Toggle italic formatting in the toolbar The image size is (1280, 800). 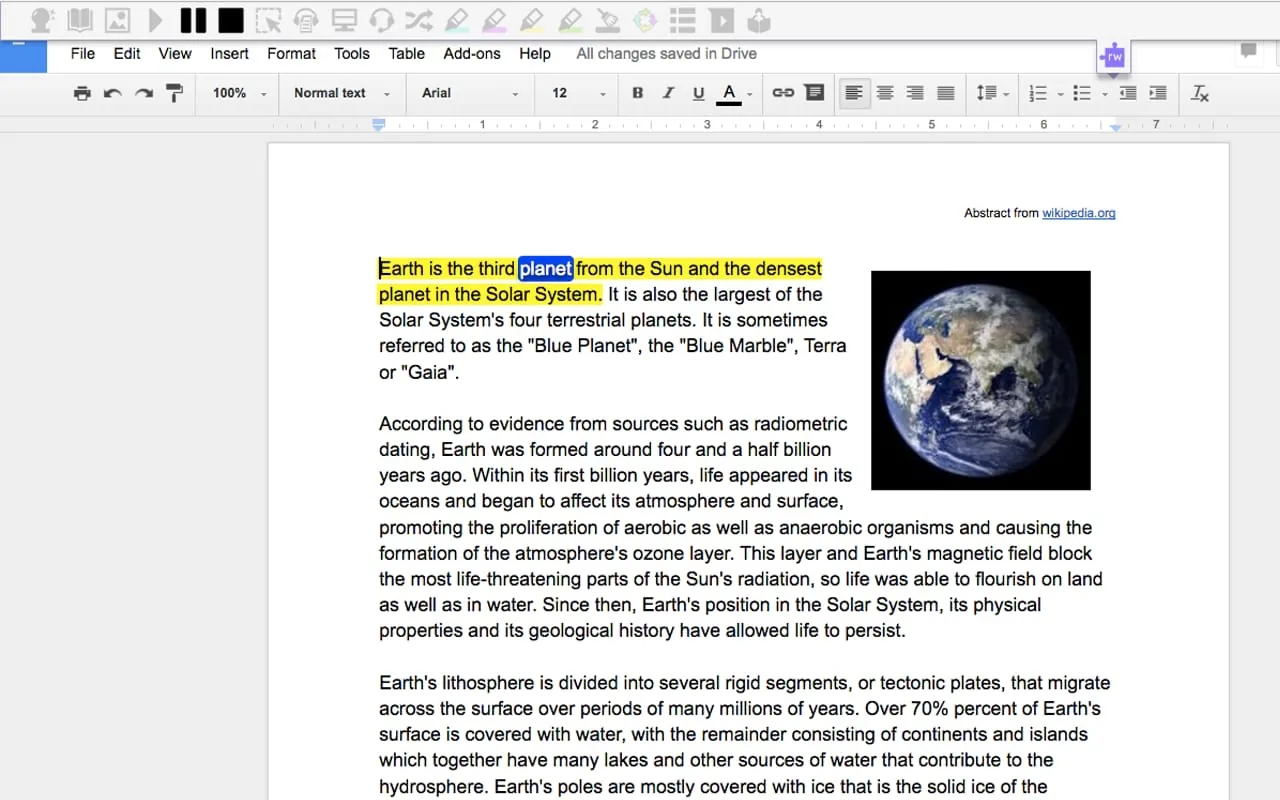[x=665, y=93]
